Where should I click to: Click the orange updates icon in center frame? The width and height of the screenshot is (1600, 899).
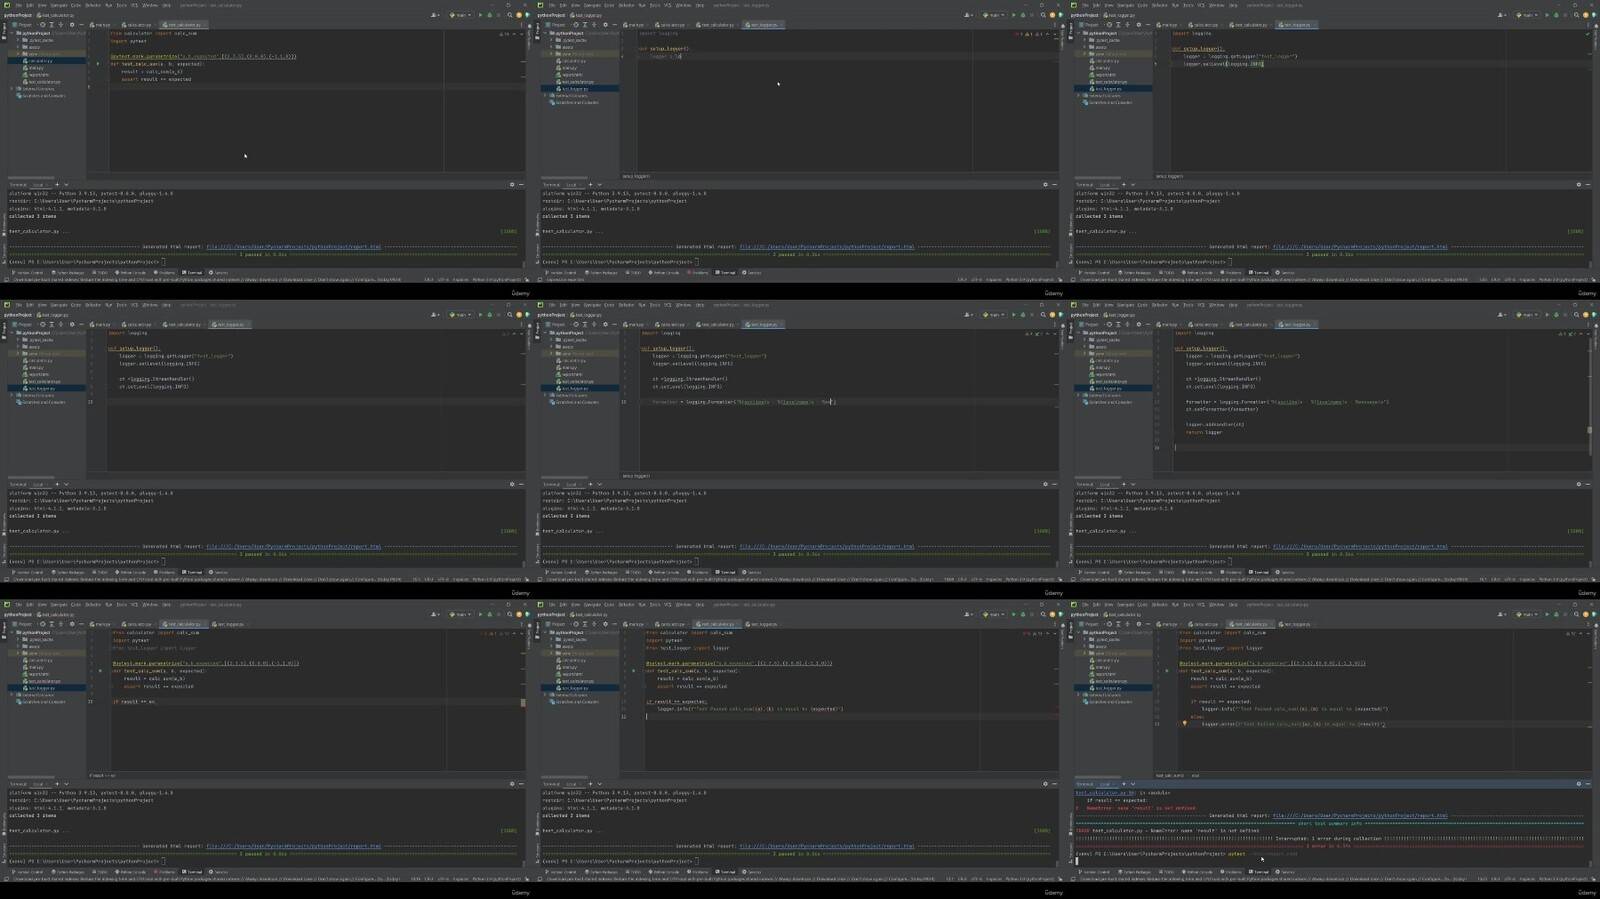(1052, 315)
